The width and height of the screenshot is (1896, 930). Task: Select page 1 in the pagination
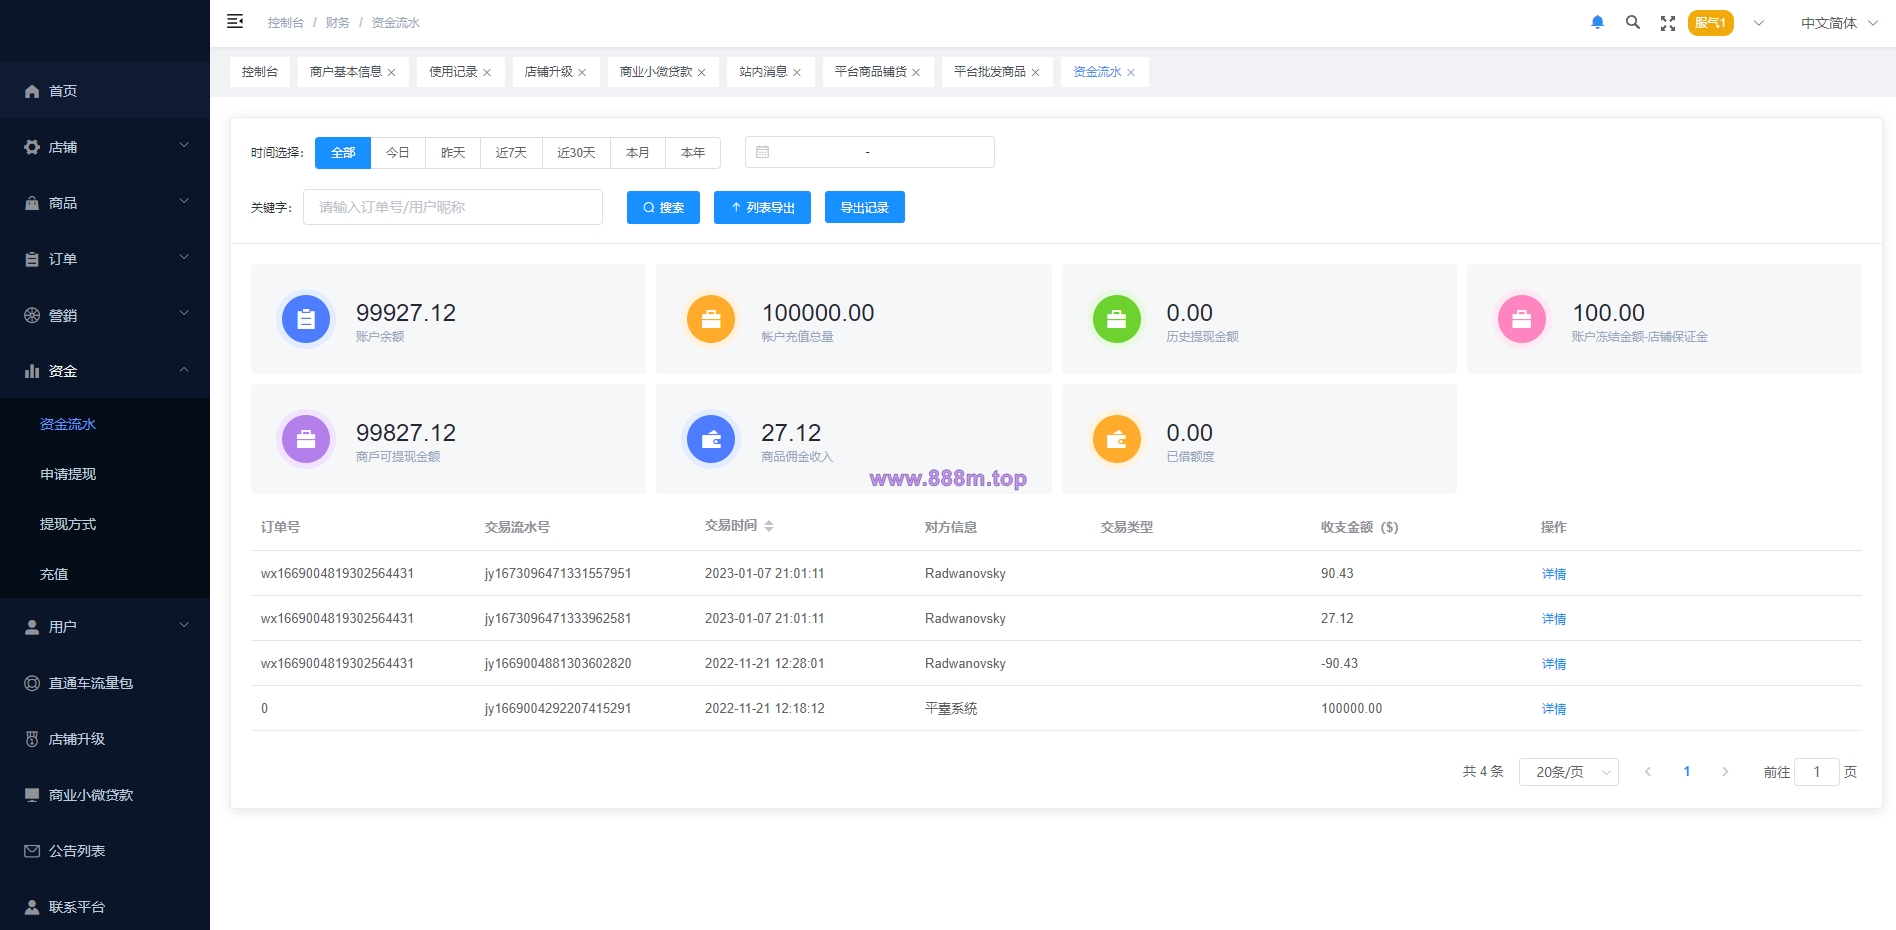(1687, 772)
